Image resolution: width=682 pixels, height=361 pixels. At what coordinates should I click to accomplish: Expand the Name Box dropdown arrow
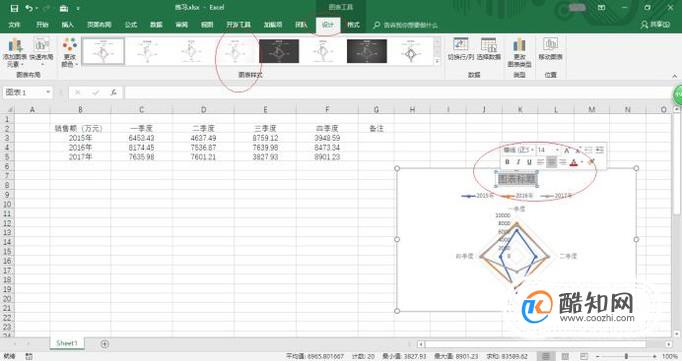click(x=48, y=92)
